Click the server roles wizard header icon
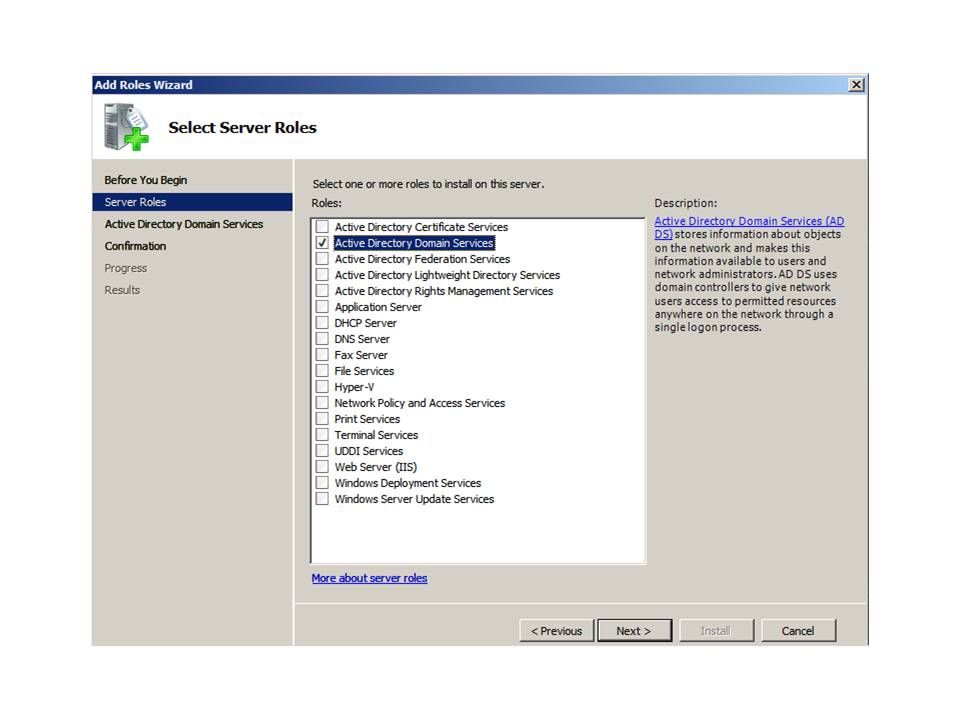 coord(126,126)
